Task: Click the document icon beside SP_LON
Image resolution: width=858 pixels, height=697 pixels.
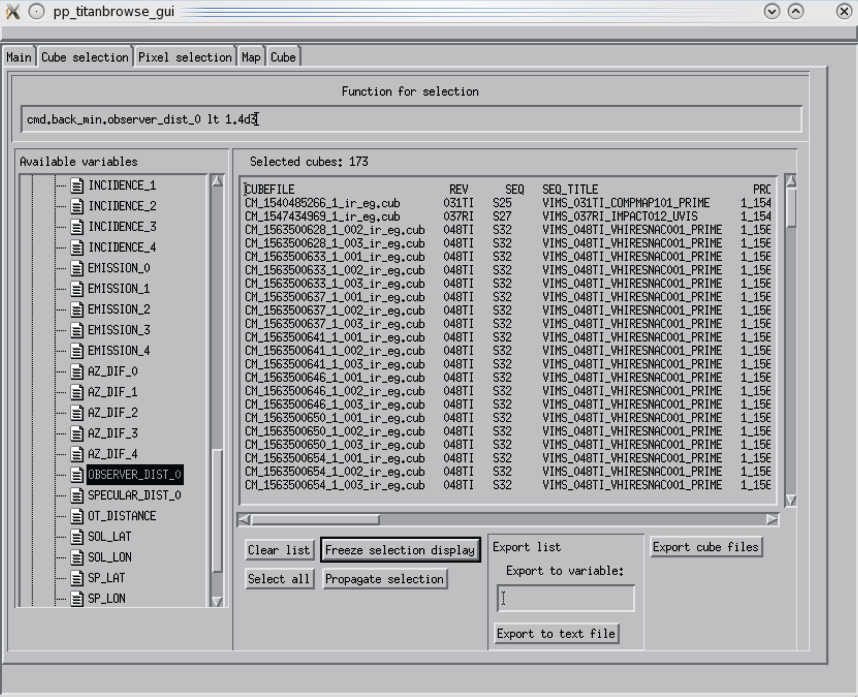Action: [78, 599]
